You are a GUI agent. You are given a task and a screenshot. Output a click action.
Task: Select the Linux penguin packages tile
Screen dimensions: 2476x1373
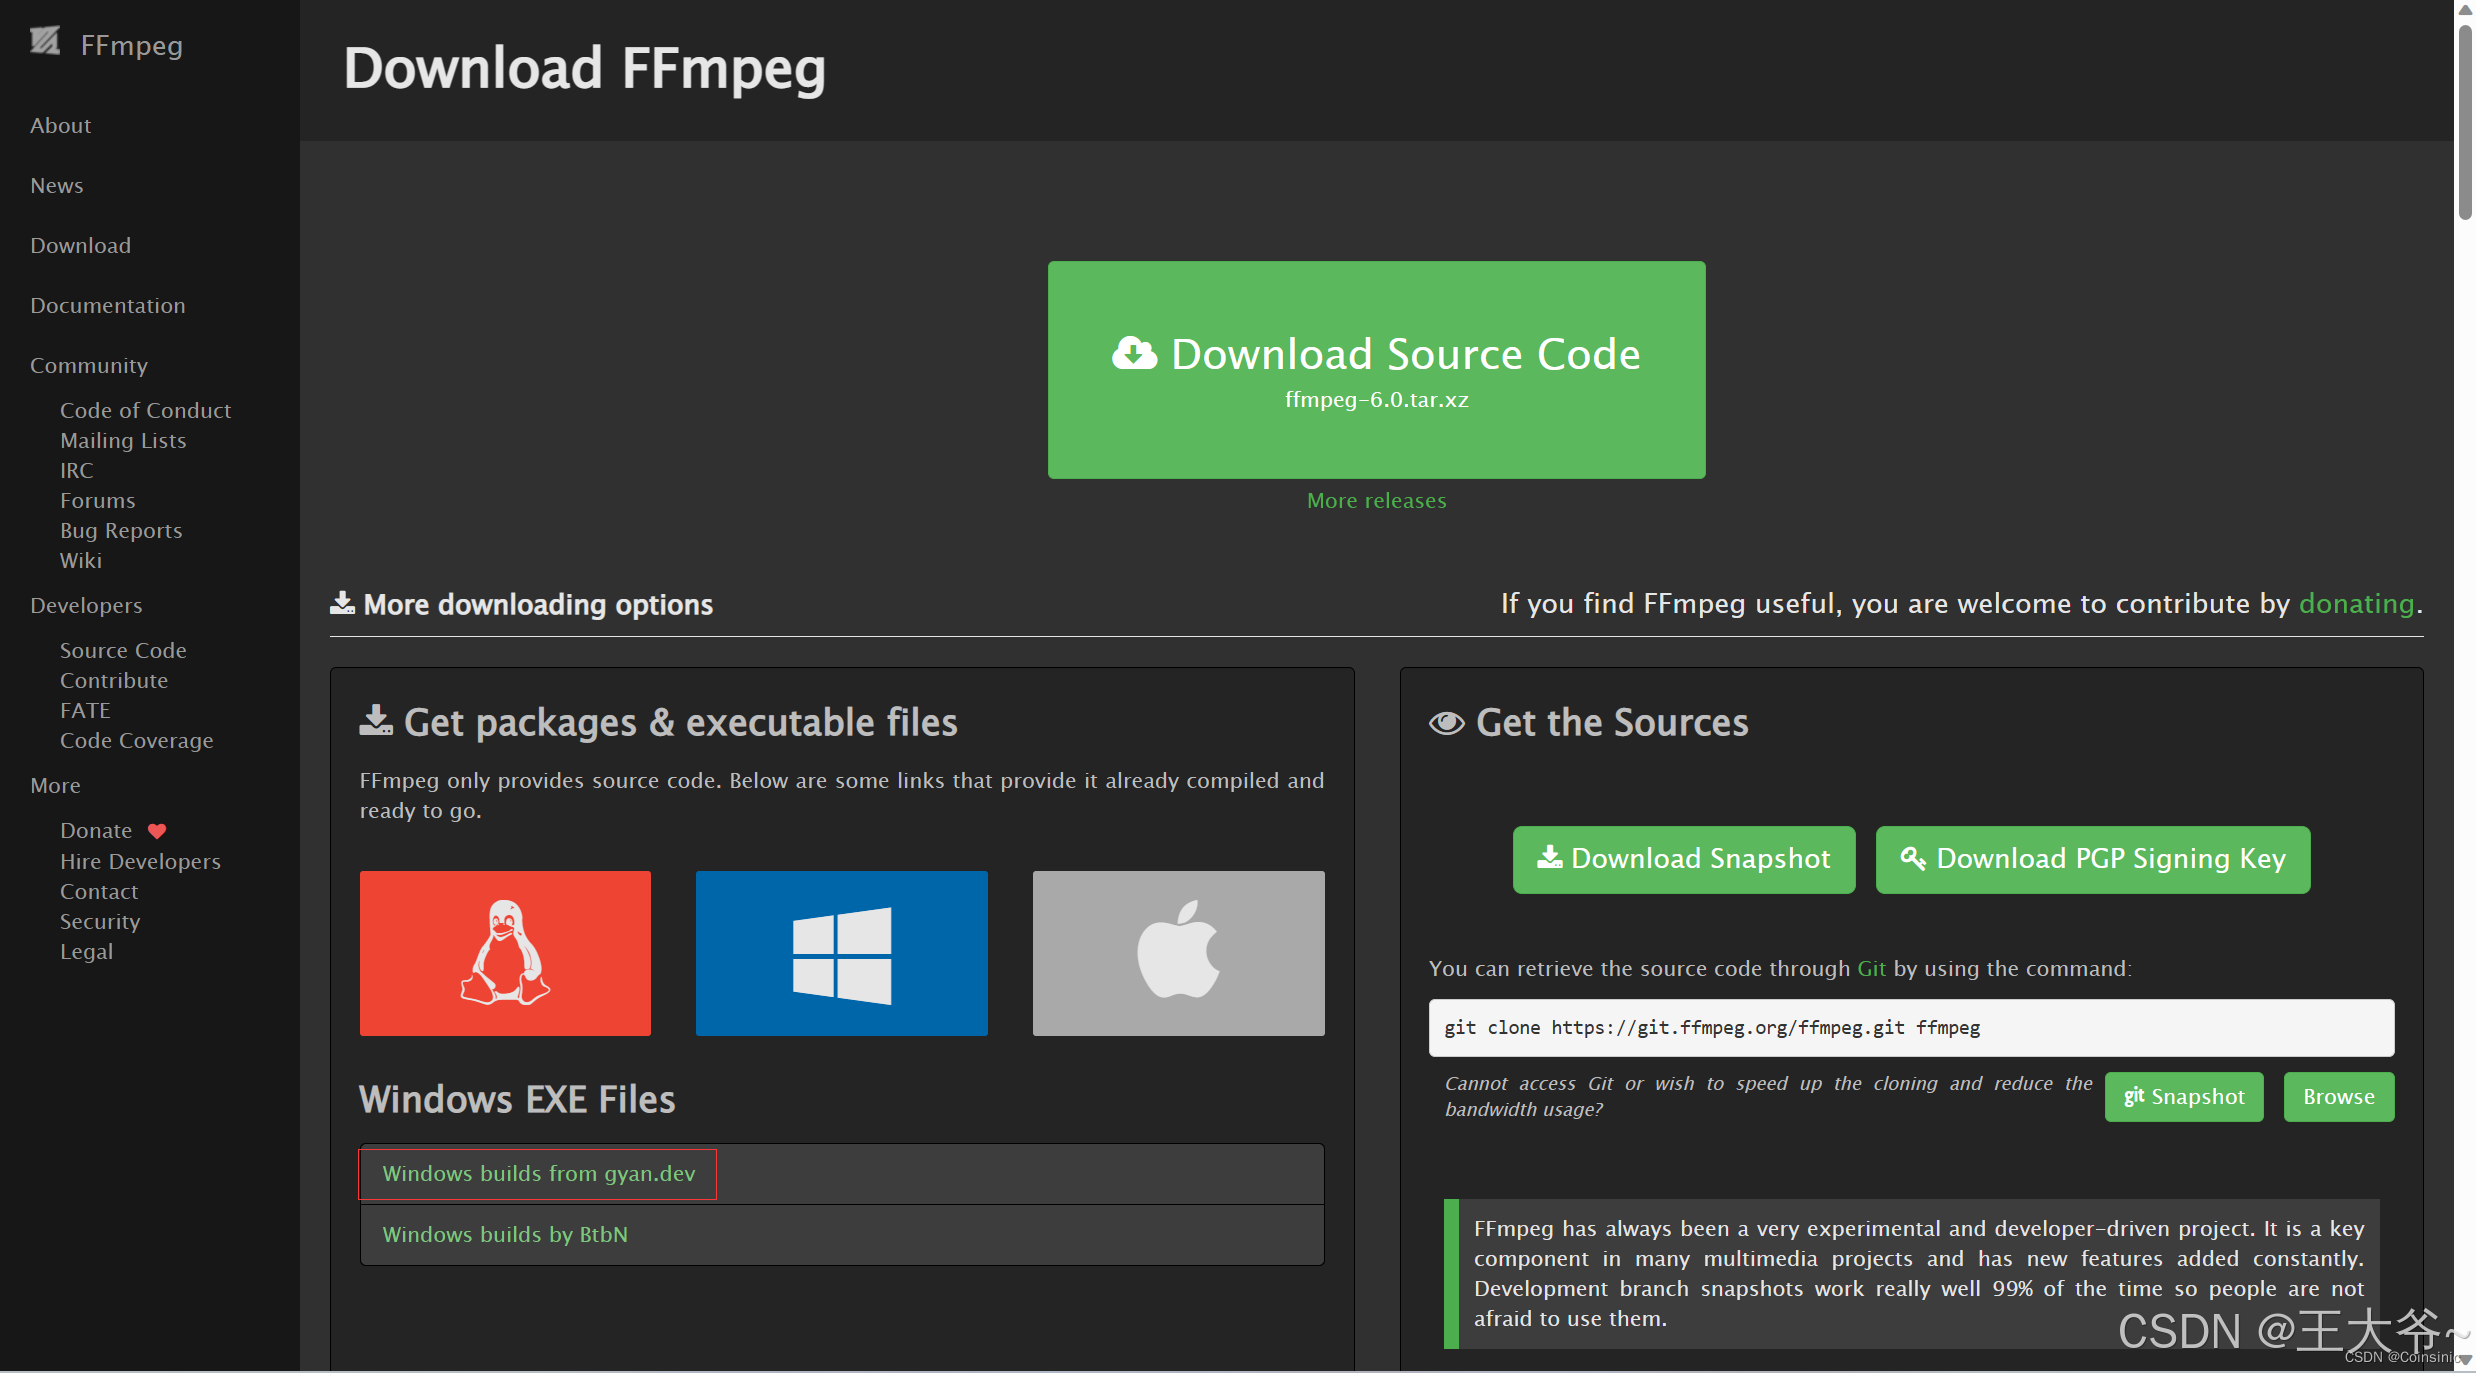(505, 952)
